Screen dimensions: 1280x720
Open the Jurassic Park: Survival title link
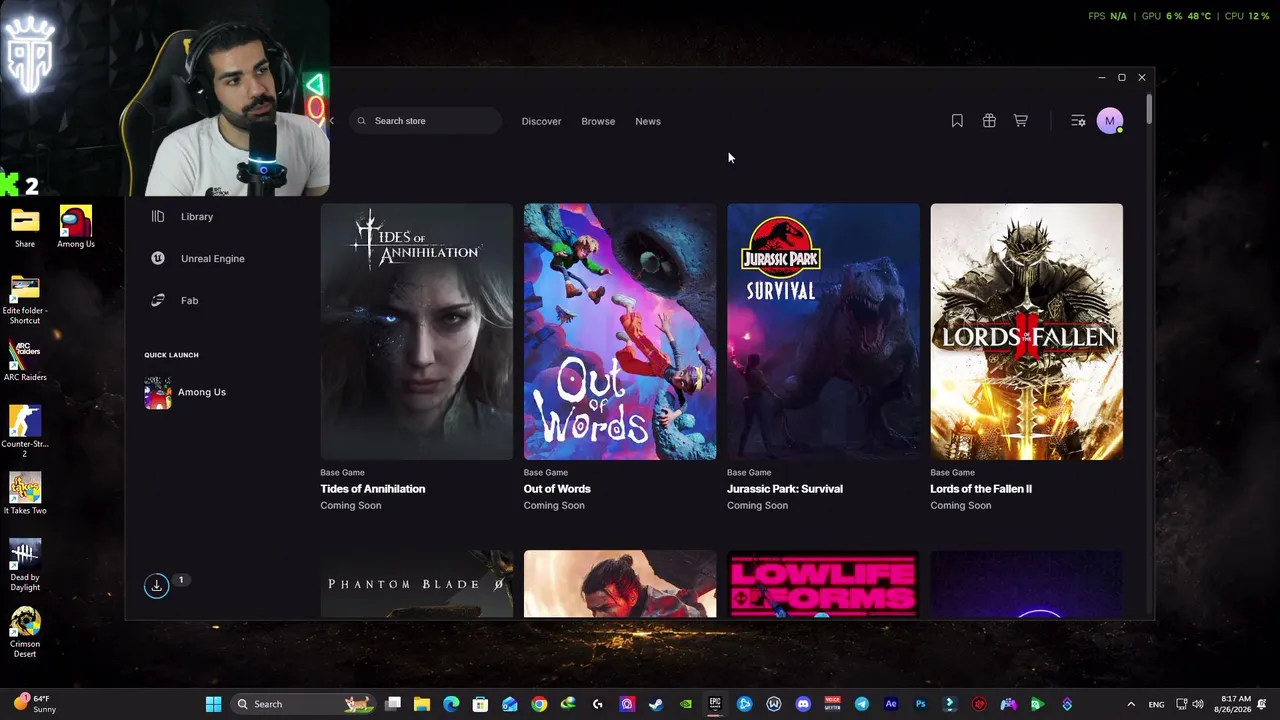coord(785,489)
